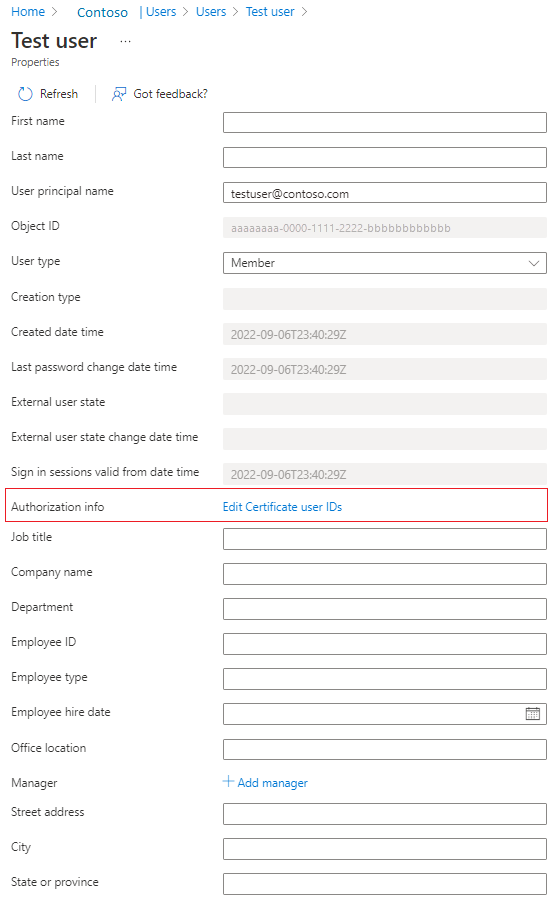Click the Got feedback person icon
The image size is (554, 900).
click(119, 94)
